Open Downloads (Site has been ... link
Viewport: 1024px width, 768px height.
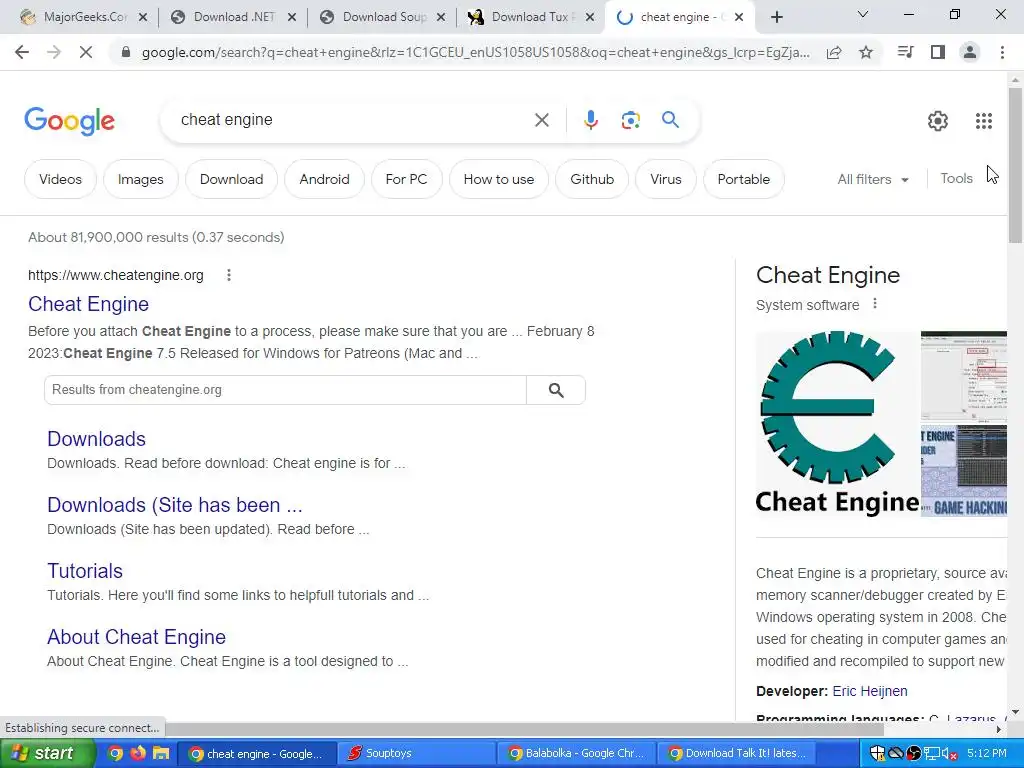point(174,505)
